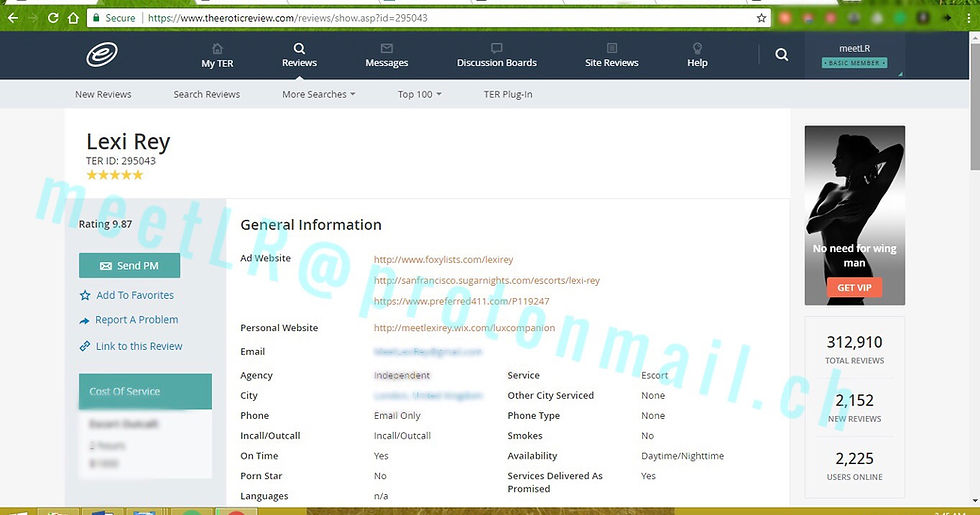The width and height of the screenshot is (980, 515).
Task: Click the Cost Of Service header
Action: pos(145,391)
